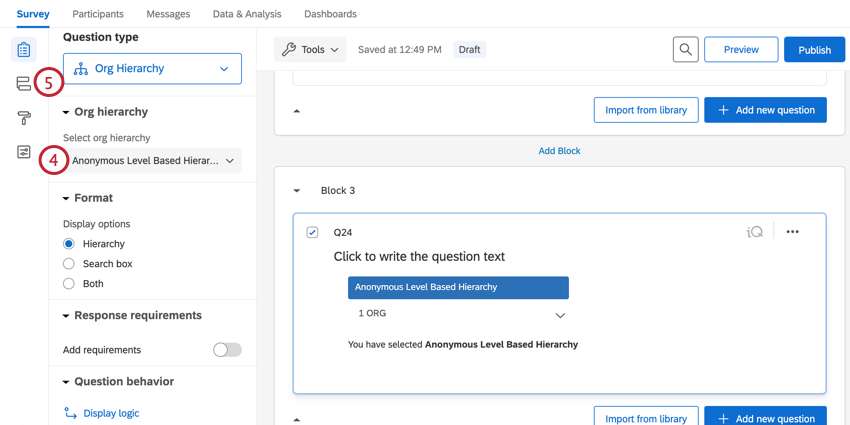850x425 pixels.
Task: Open the Select org hierarchy dropdown
Action: [x=152, y=161]
